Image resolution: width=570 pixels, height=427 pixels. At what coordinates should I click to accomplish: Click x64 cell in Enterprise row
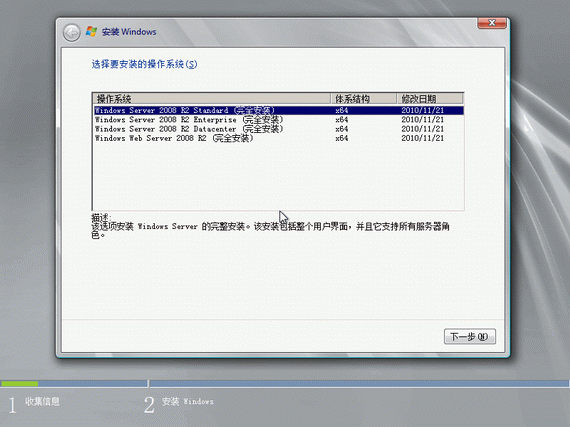pyautogui.click(x=342, y=120)
